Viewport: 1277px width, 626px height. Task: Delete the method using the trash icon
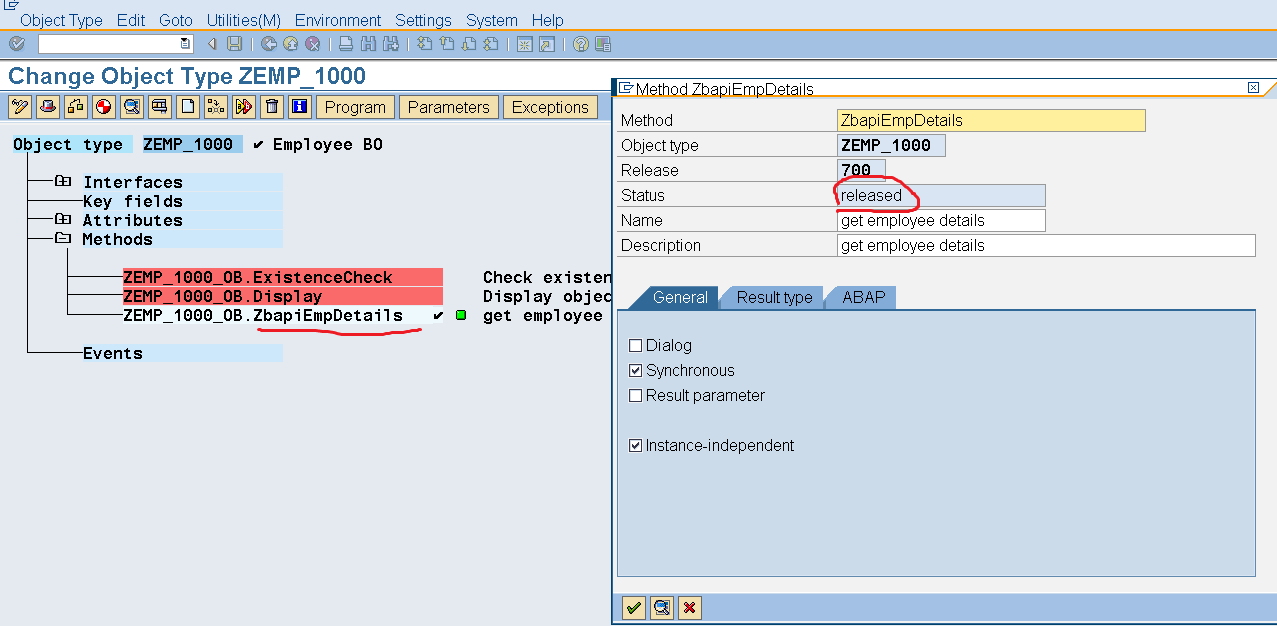(271, 107)
